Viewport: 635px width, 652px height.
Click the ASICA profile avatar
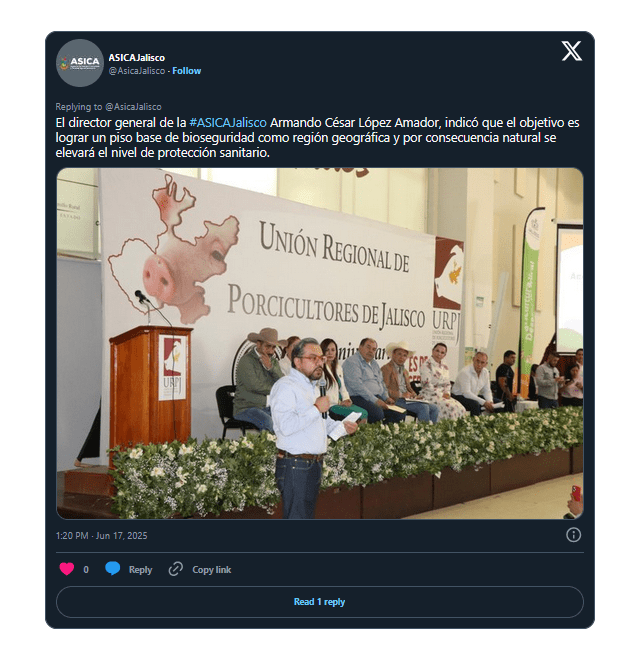click(x=80, y=63)
